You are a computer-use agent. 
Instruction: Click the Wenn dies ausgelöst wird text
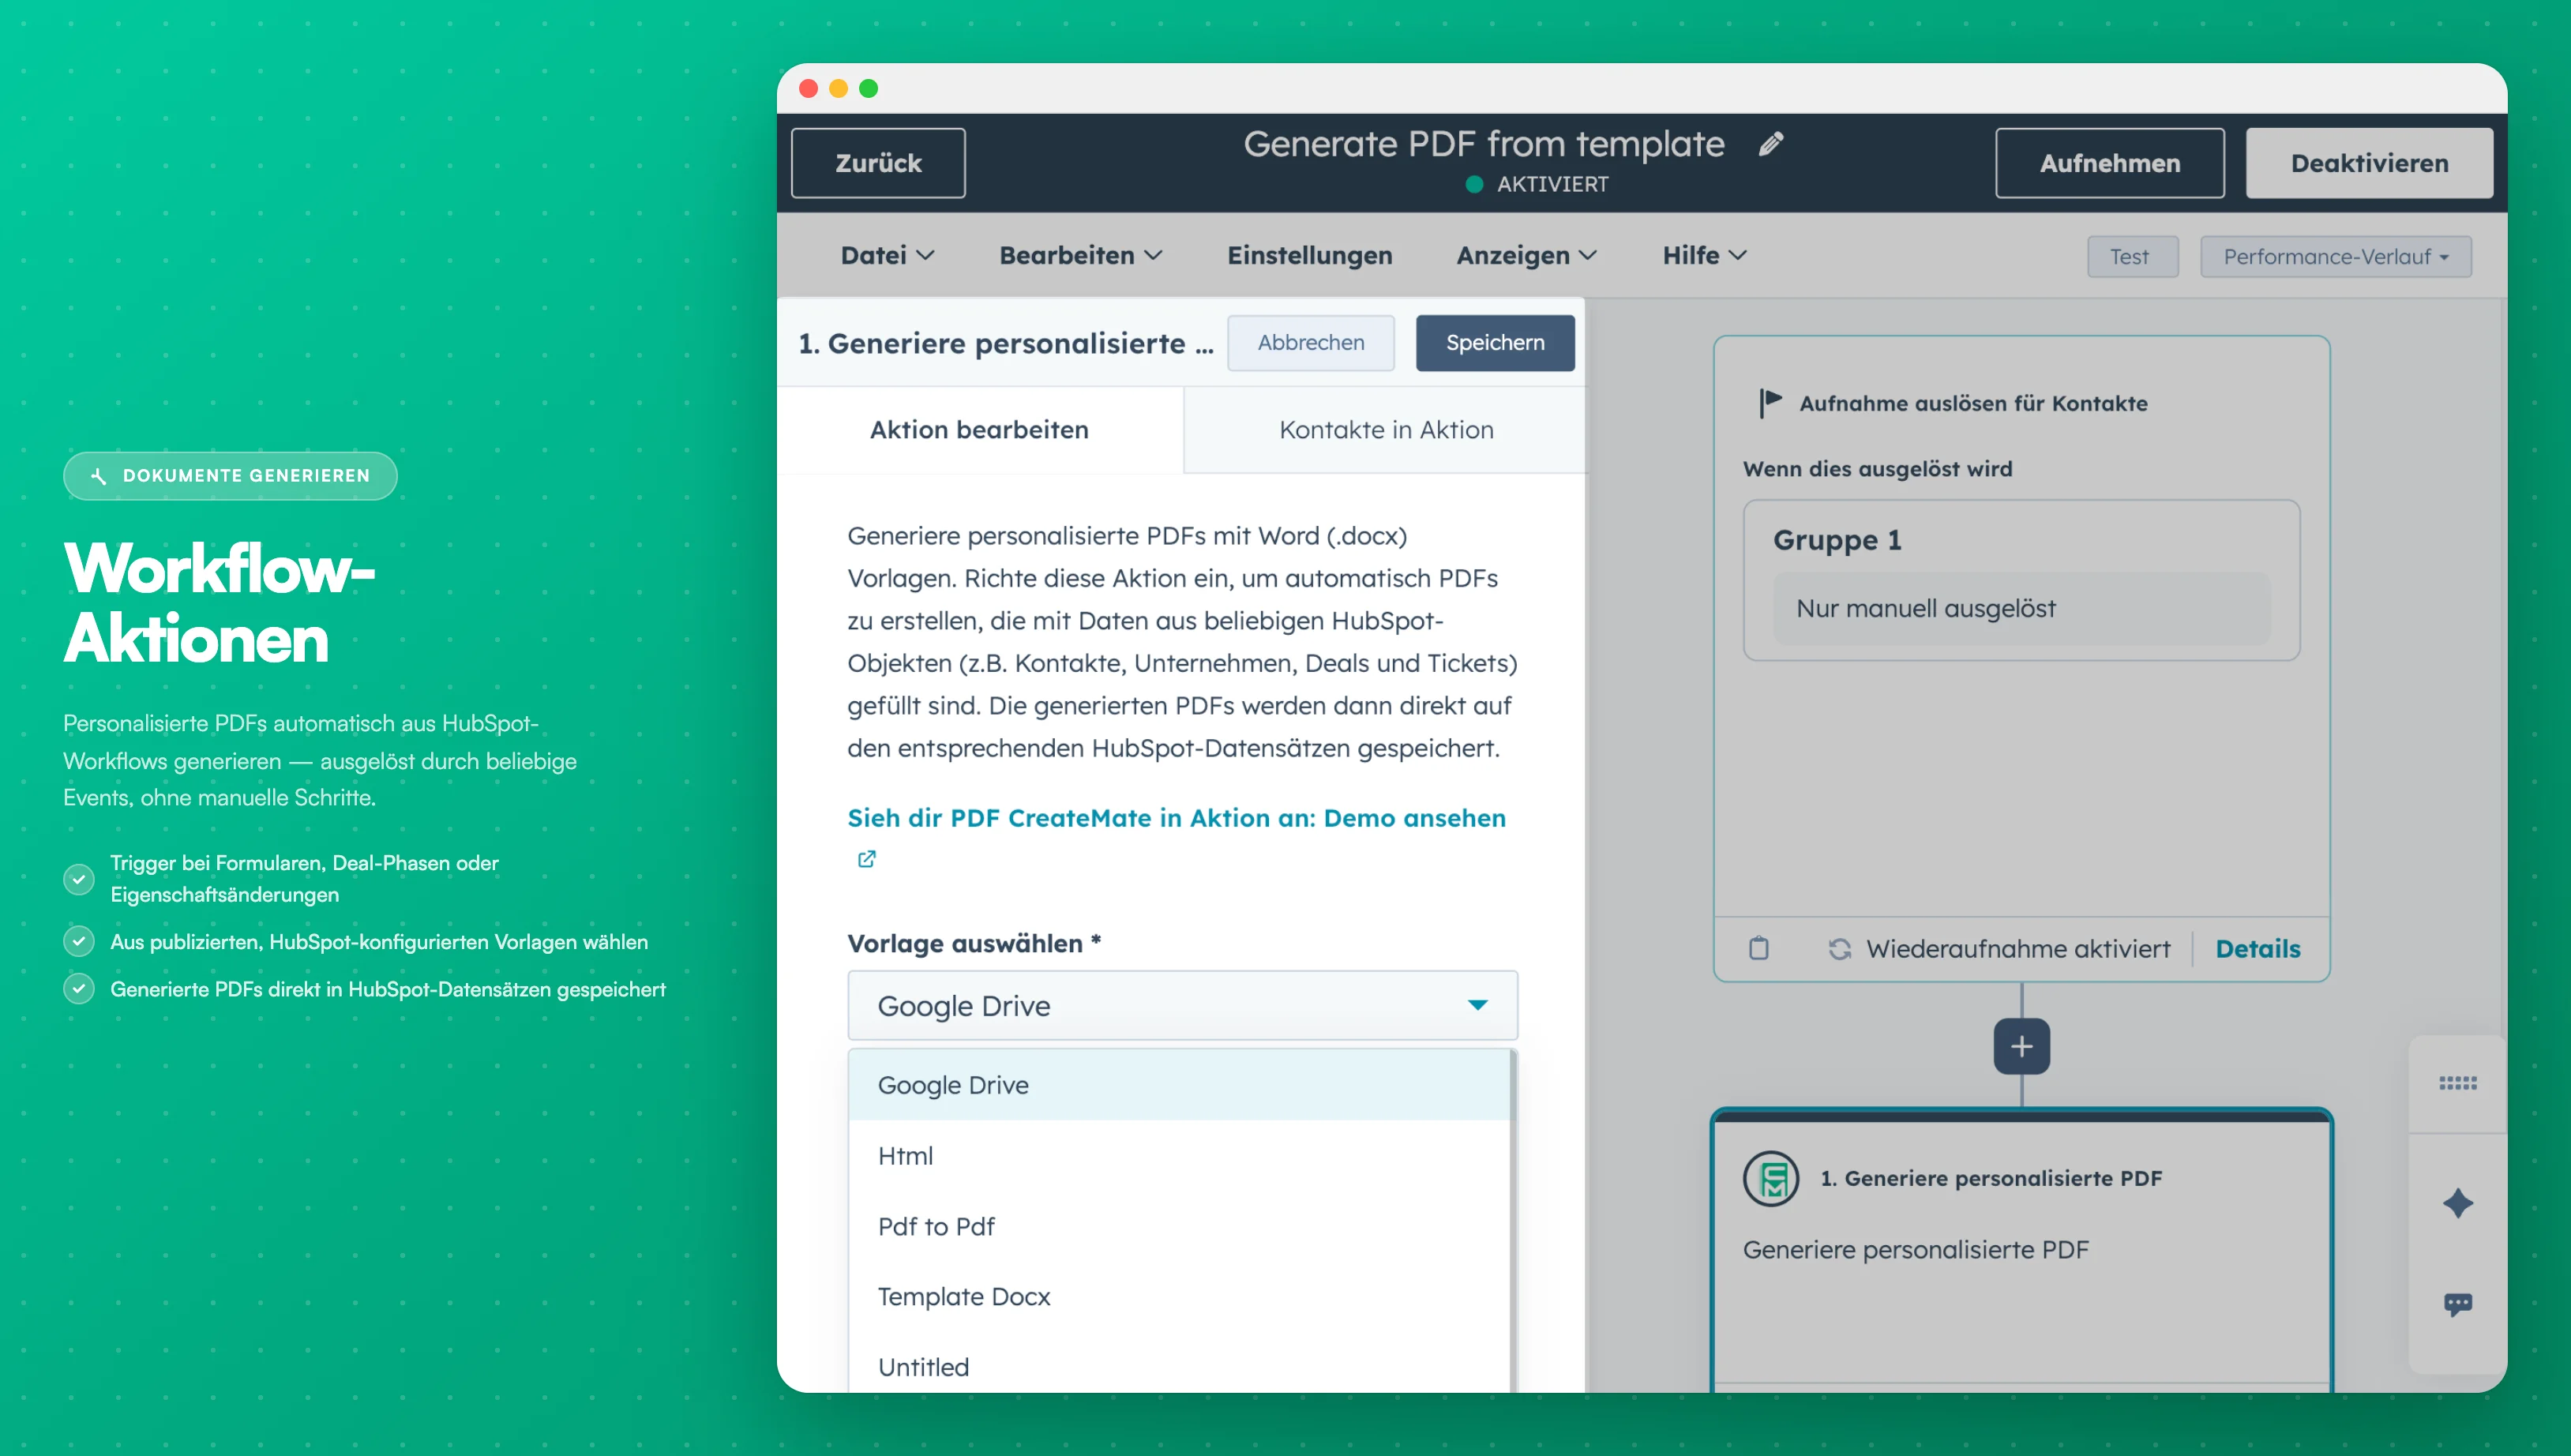point(1877,469)
